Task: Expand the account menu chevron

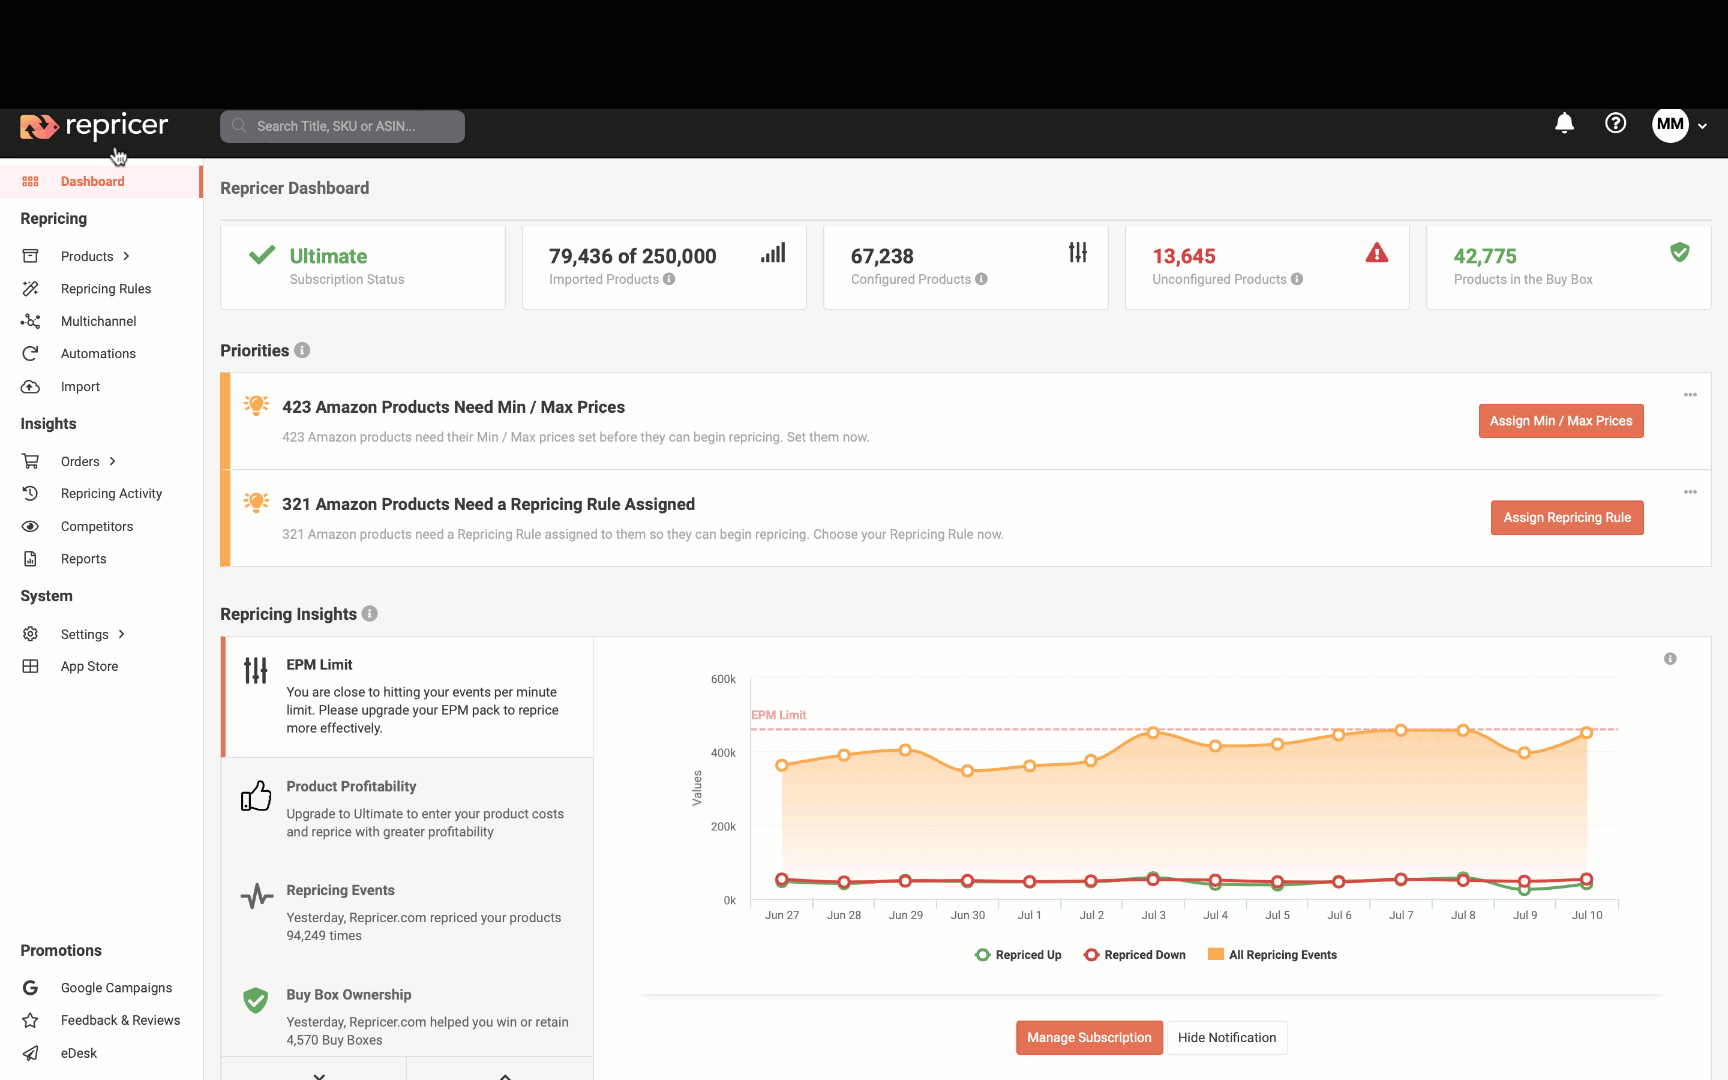Action: [x=1702, y=126]
